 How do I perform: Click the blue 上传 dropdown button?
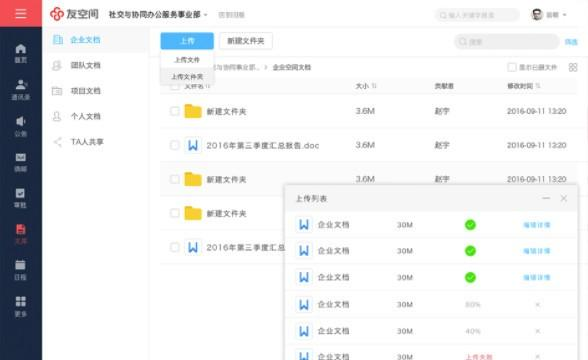tap(187, 40)
